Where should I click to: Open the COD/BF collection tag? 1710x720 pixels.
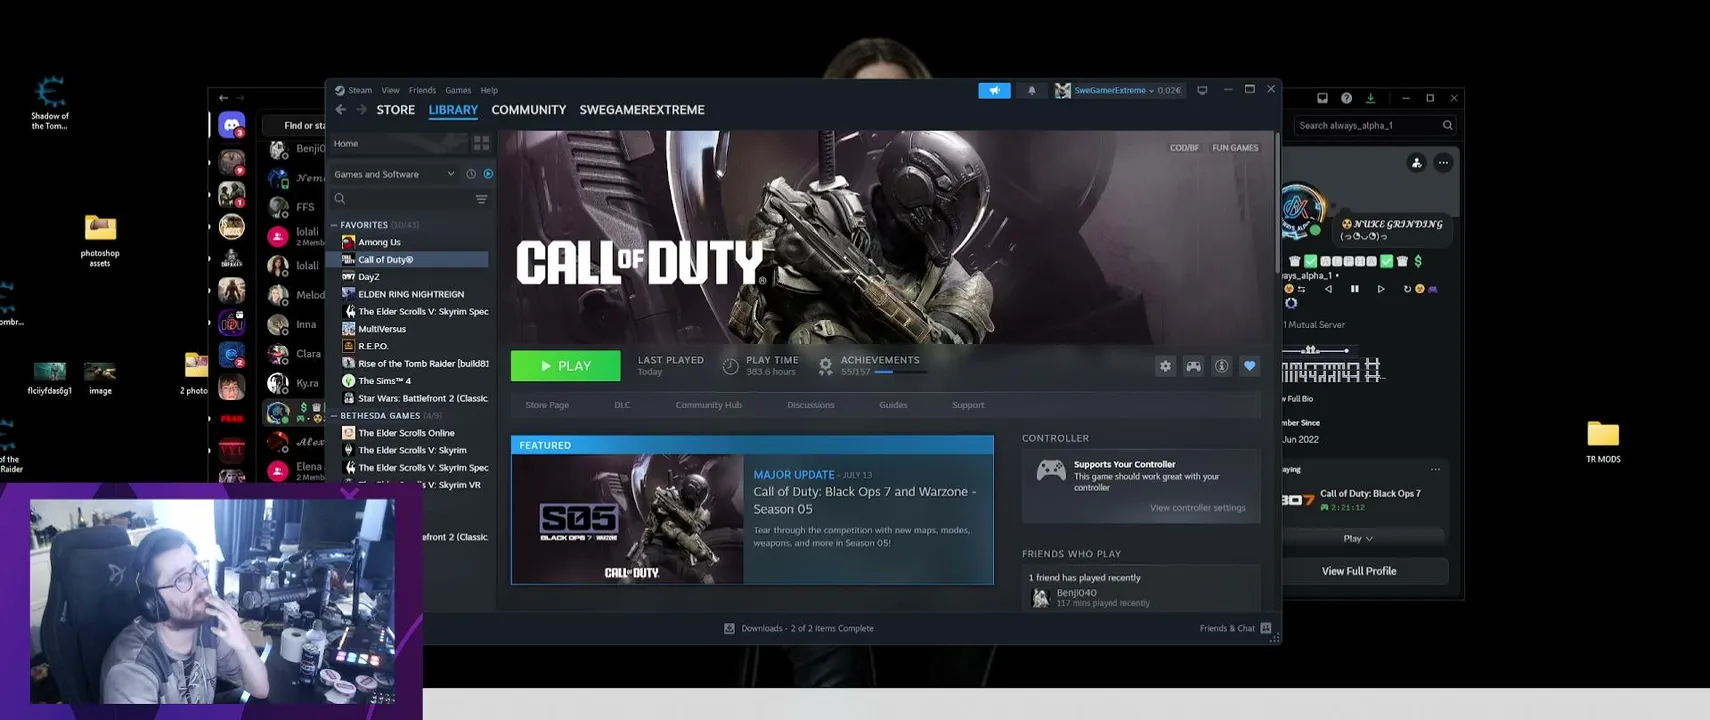point(1184,148)
